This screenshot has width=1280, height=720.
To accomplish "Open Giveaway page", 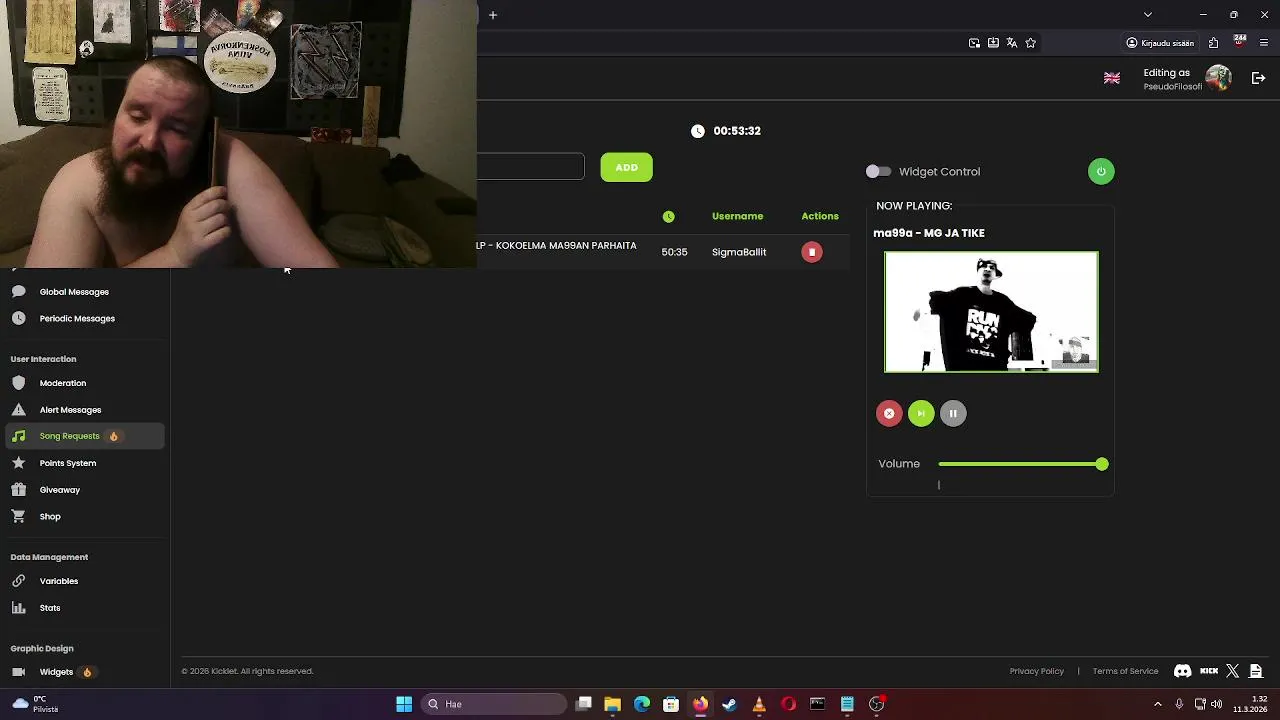I will [x=60, y=490].
